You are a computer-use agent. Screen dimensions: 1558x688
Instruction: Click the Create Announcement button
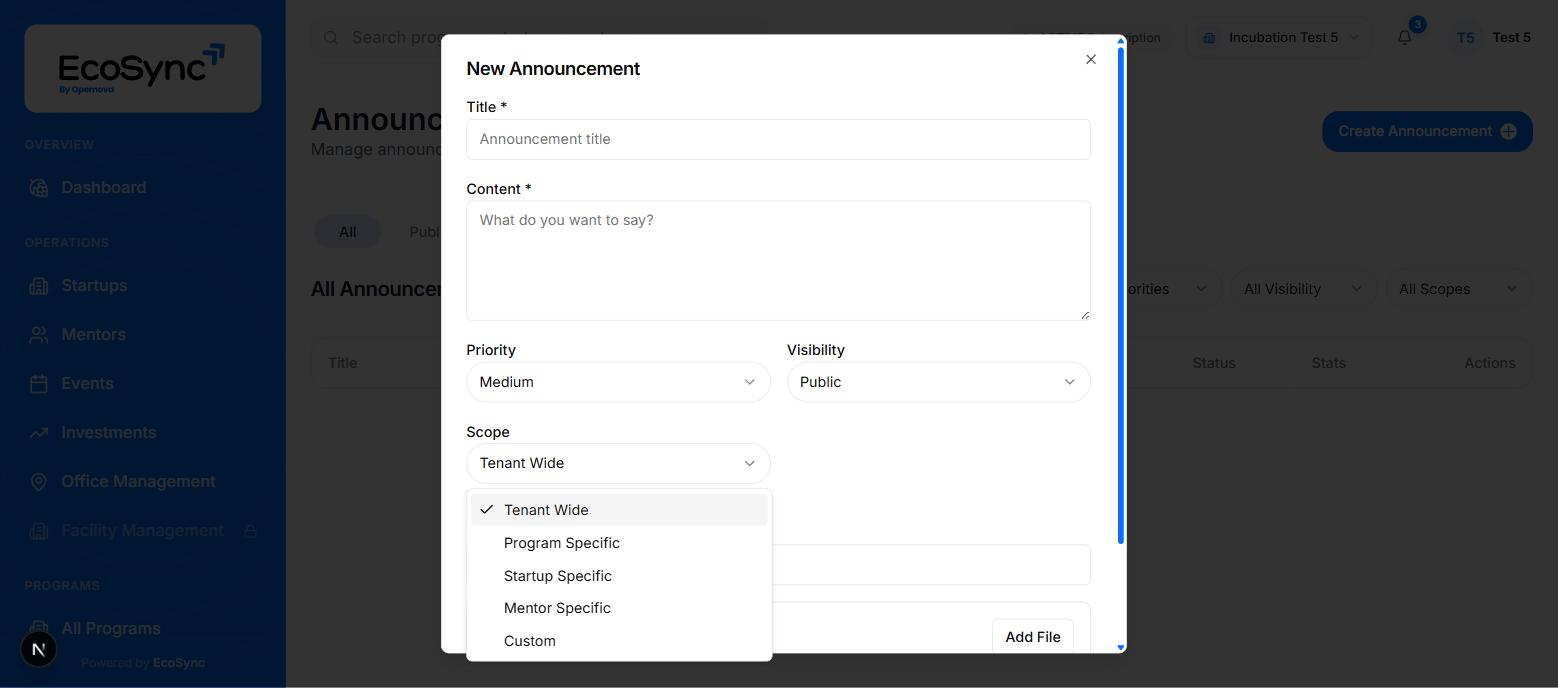[1427, 131]
